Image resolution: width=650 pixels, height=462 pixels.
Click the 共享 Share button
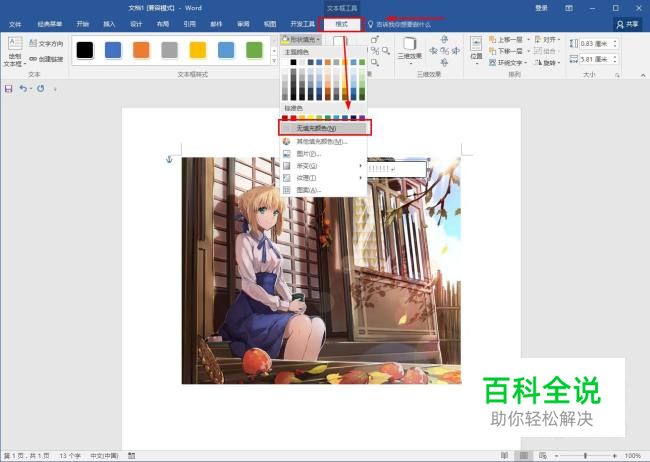click(628, 24)
